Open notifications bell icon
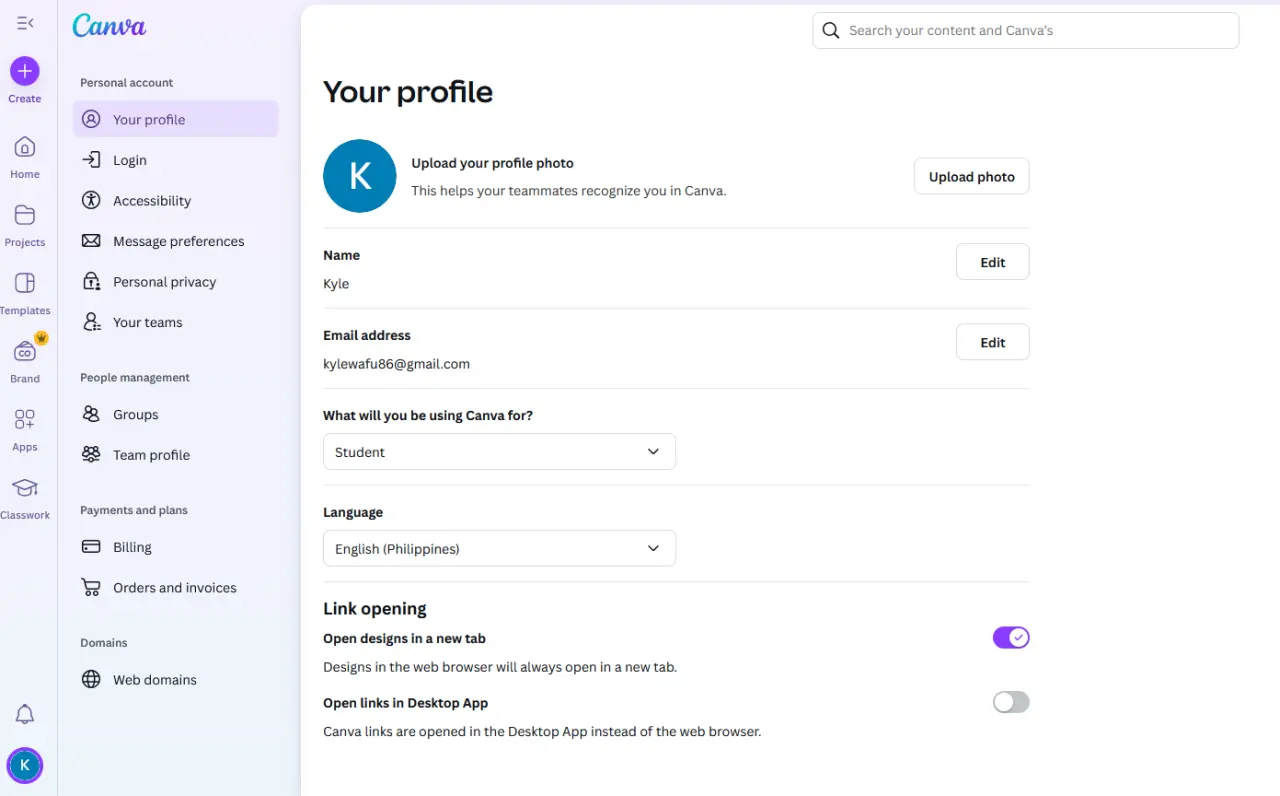The height and width of the screenshot is (796, 1280). click(x=25, y=714)
